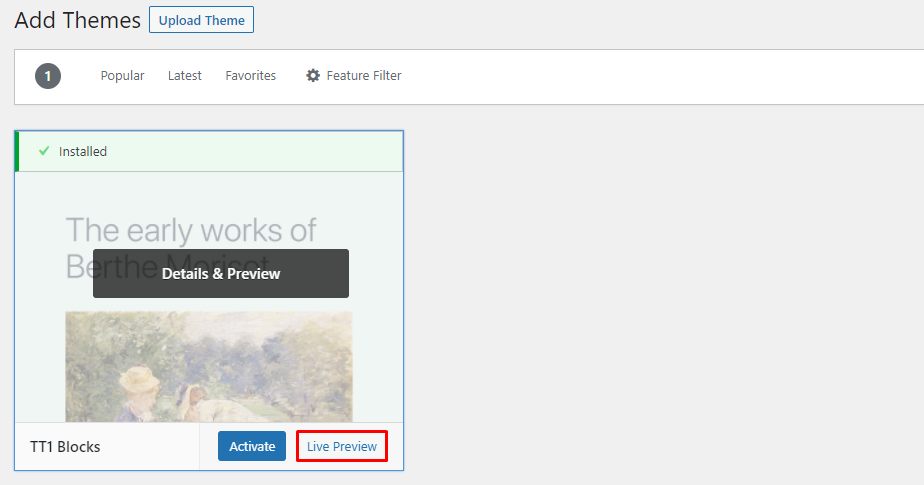Launch Live Preview of TT1 Blocks
Viewport: 924px width, 485px height.
(342, 446)
